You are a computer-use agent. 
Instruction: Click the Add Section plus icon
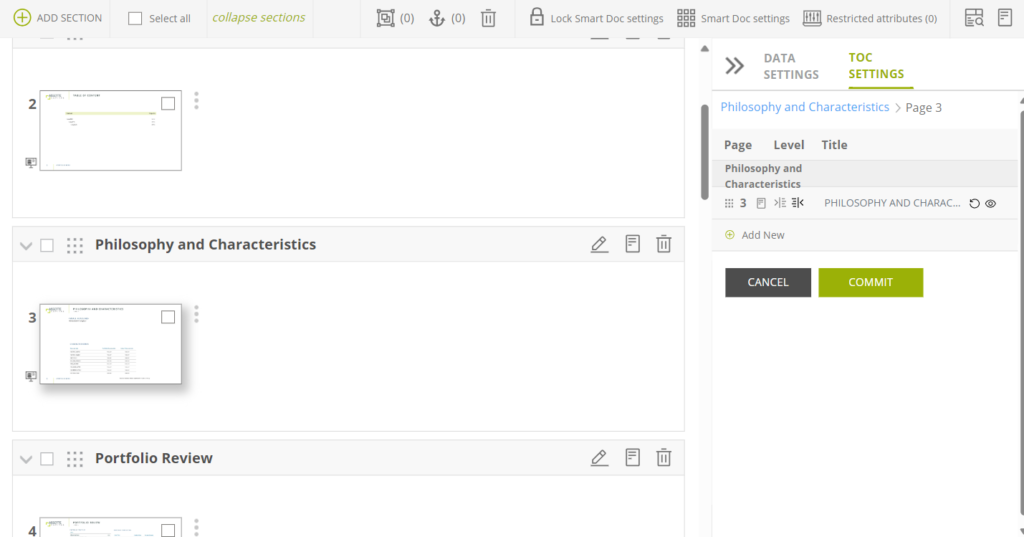(x=22, y=18)
